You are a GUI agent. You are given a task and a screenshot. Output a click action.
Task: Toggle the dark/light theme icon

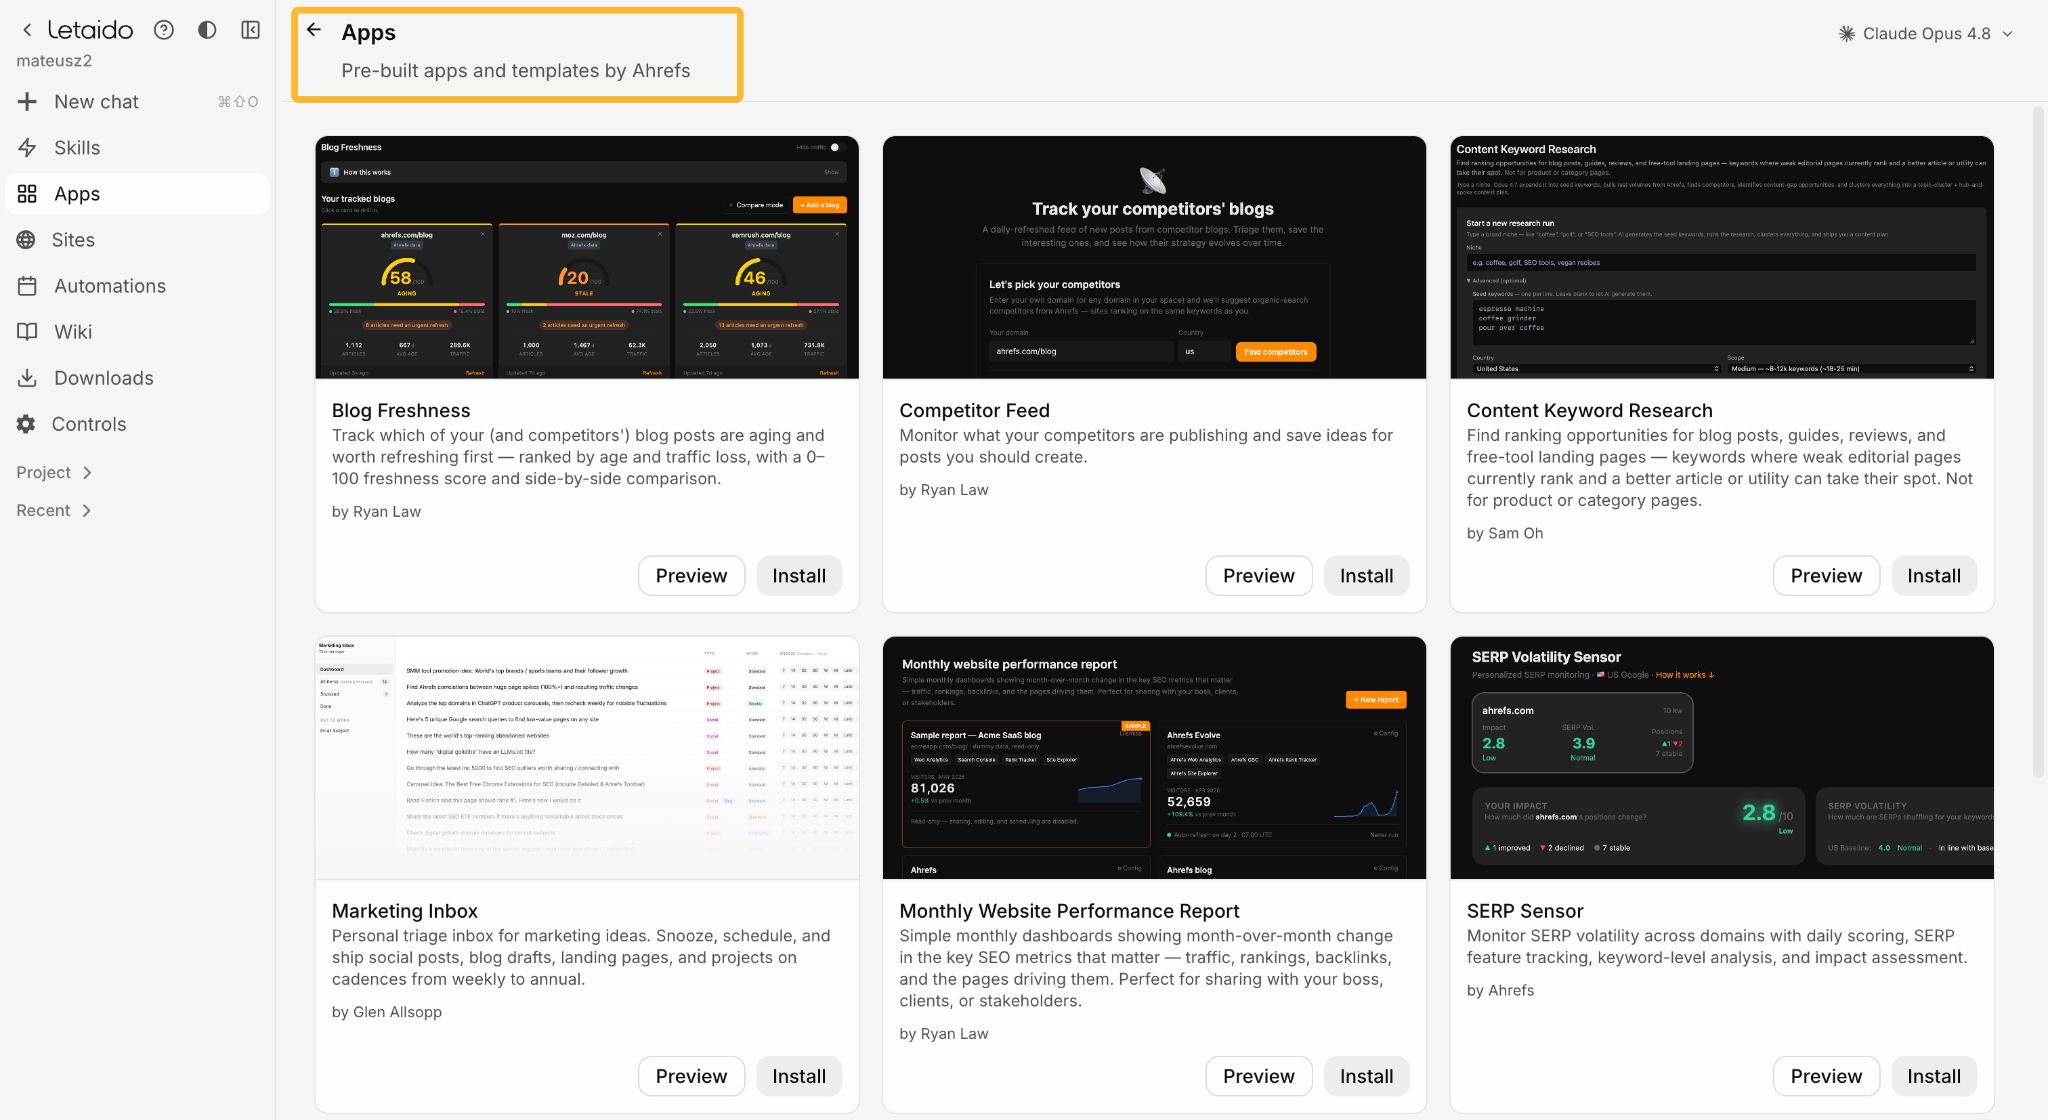[207, 30]
